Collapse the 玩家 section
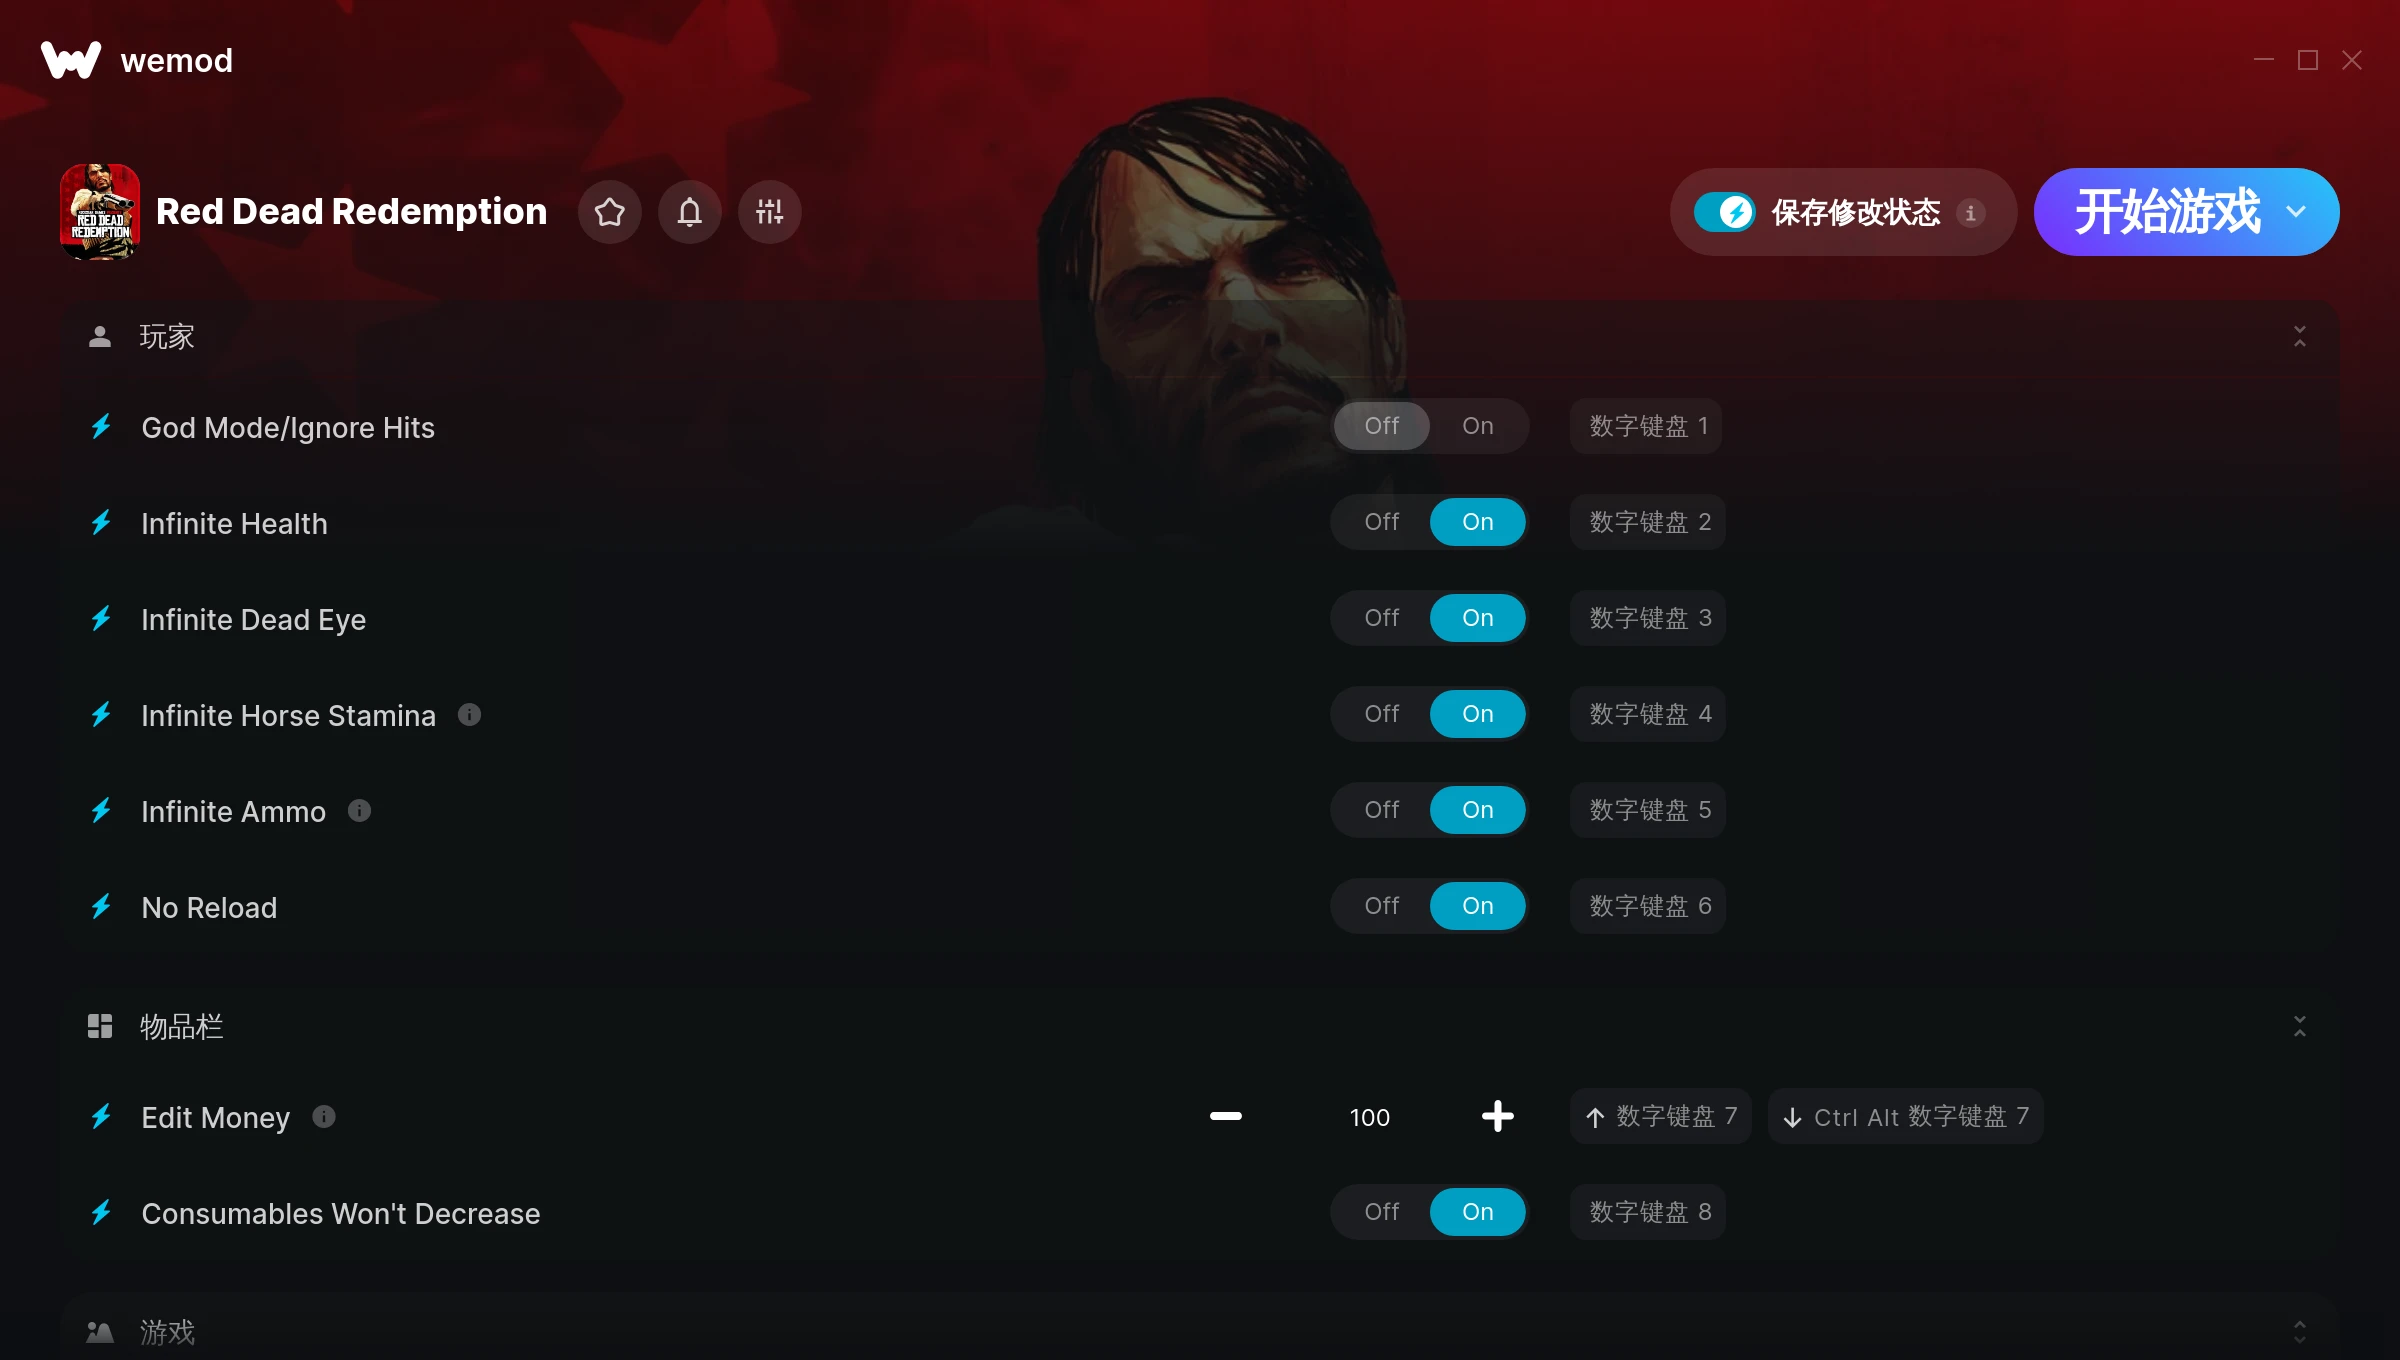The height and width of the screenshot is (1360, 2400). [2299, 336]
